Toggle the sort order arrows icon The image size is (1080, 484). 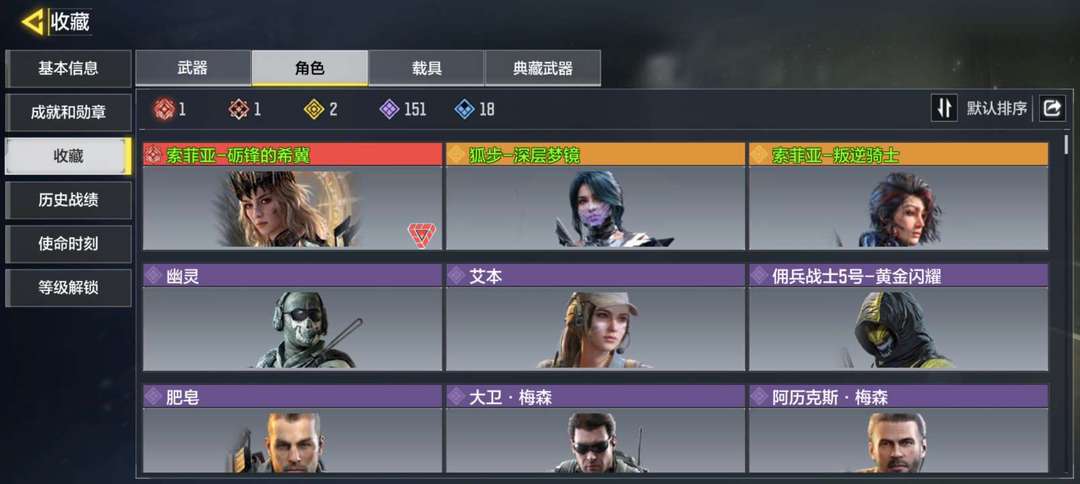coord(944,108)
